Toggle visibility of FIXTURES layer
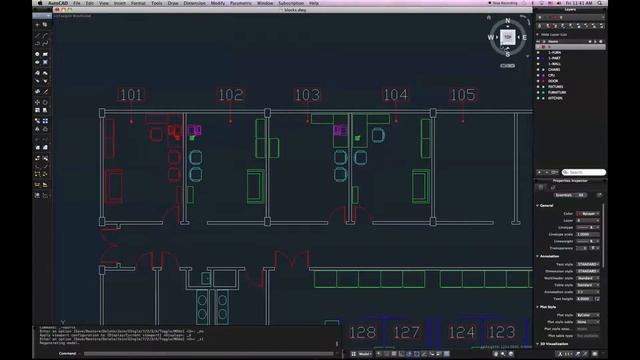 (538, 87)
